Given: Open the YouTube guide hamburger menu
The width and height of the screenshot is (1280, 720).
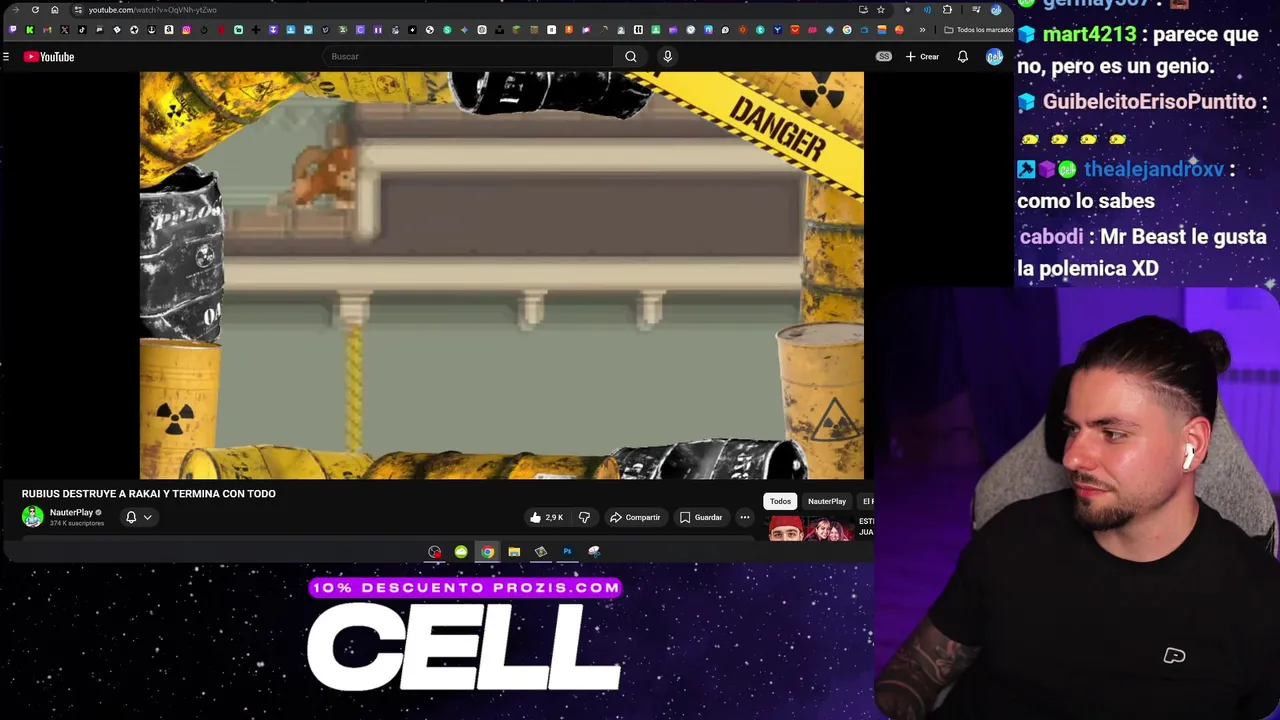Looking at the screenshot, I should coord(6,57).
